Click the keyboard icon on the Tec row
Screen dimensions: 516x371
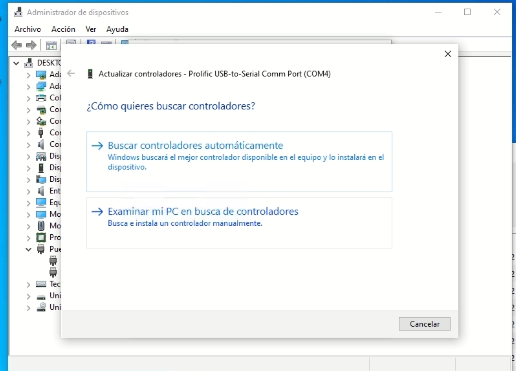(x=41, y=284)
